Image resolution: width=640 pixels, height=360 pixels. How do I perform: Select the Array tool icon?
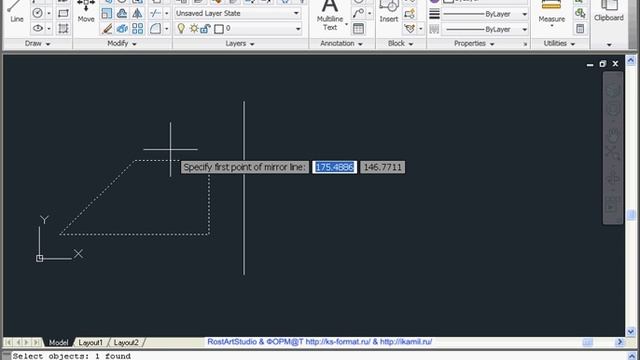(137, 28)
